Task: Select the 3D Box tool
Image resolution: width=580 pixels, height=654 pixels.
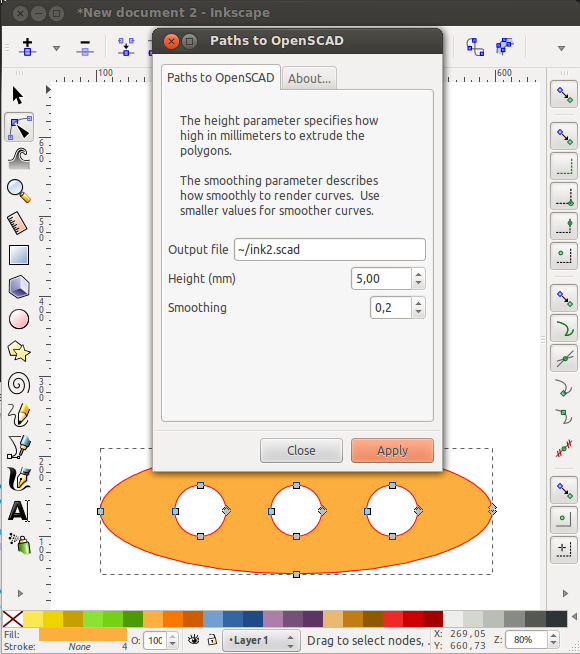Action: coord(19,287)
